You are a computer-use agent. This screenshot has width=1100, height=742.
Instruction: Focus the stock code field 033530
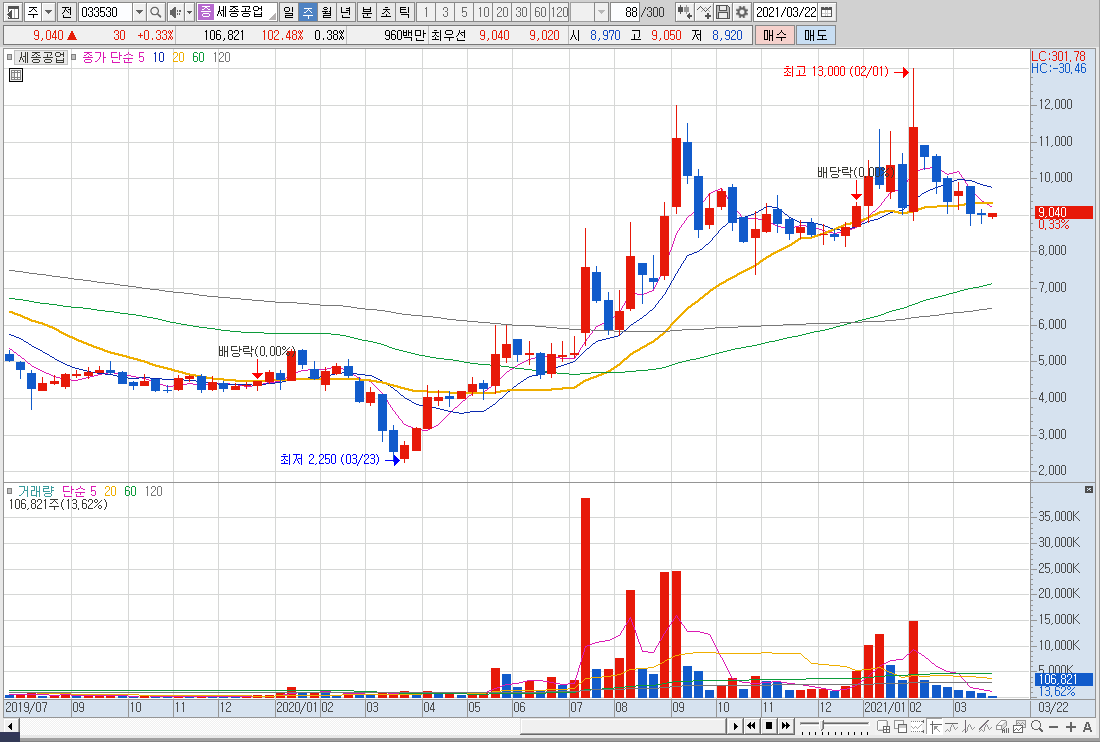pyautogui.click(x=105, y=12)
